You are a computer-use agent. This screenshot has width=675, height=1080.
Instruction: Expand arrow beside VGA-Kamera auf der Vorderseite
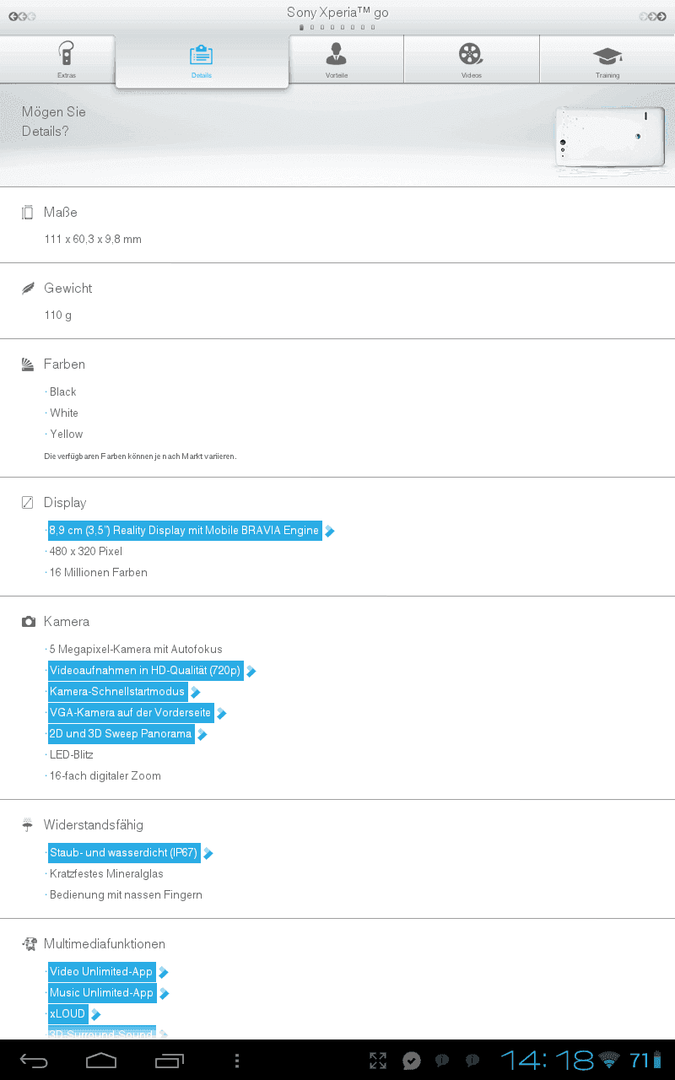[222, 714]
